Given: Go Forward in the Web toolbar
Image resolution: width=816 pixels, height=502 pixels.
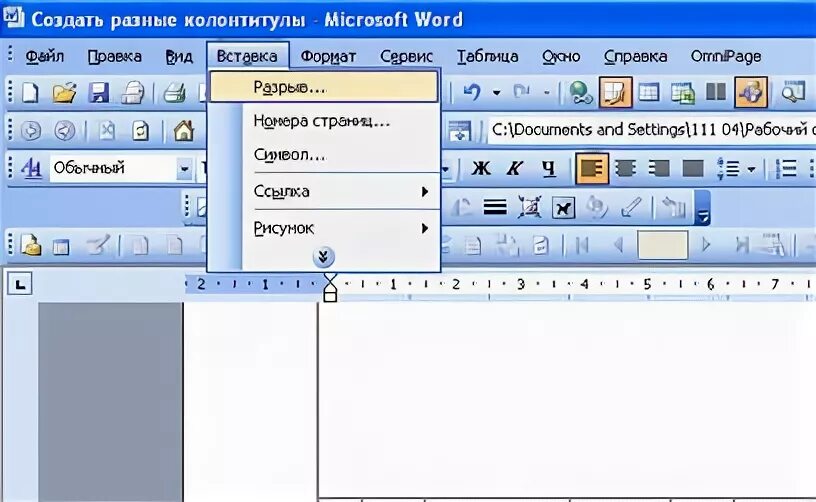Looking at the screenshot, I should coord(65,130).
